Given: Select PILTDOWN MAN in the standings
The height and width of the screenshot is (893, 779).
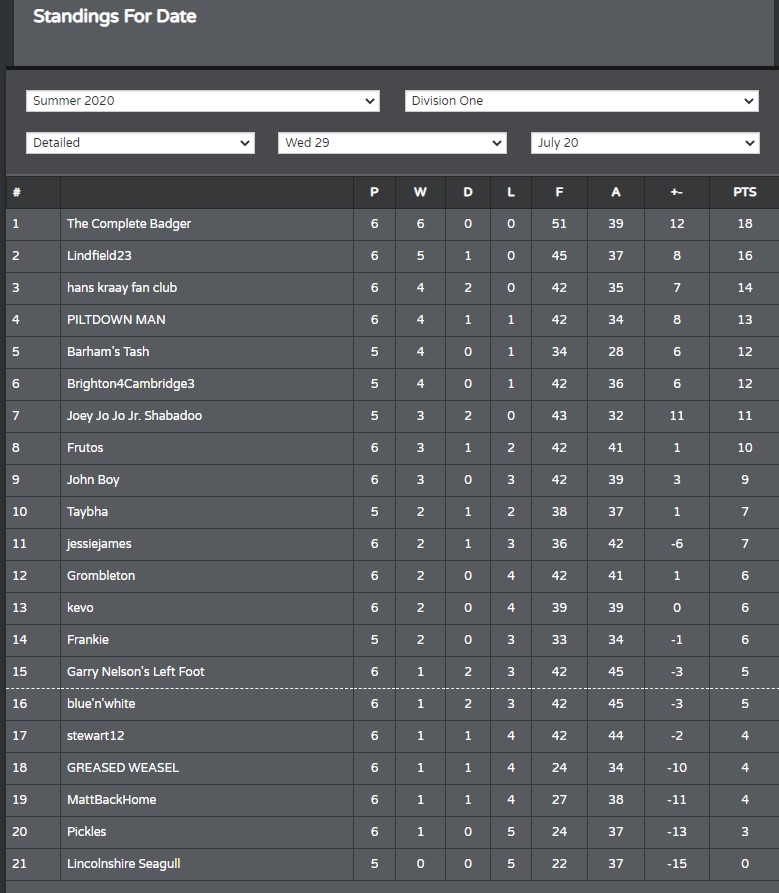Looking at the screenshot, I should (116, 319).
